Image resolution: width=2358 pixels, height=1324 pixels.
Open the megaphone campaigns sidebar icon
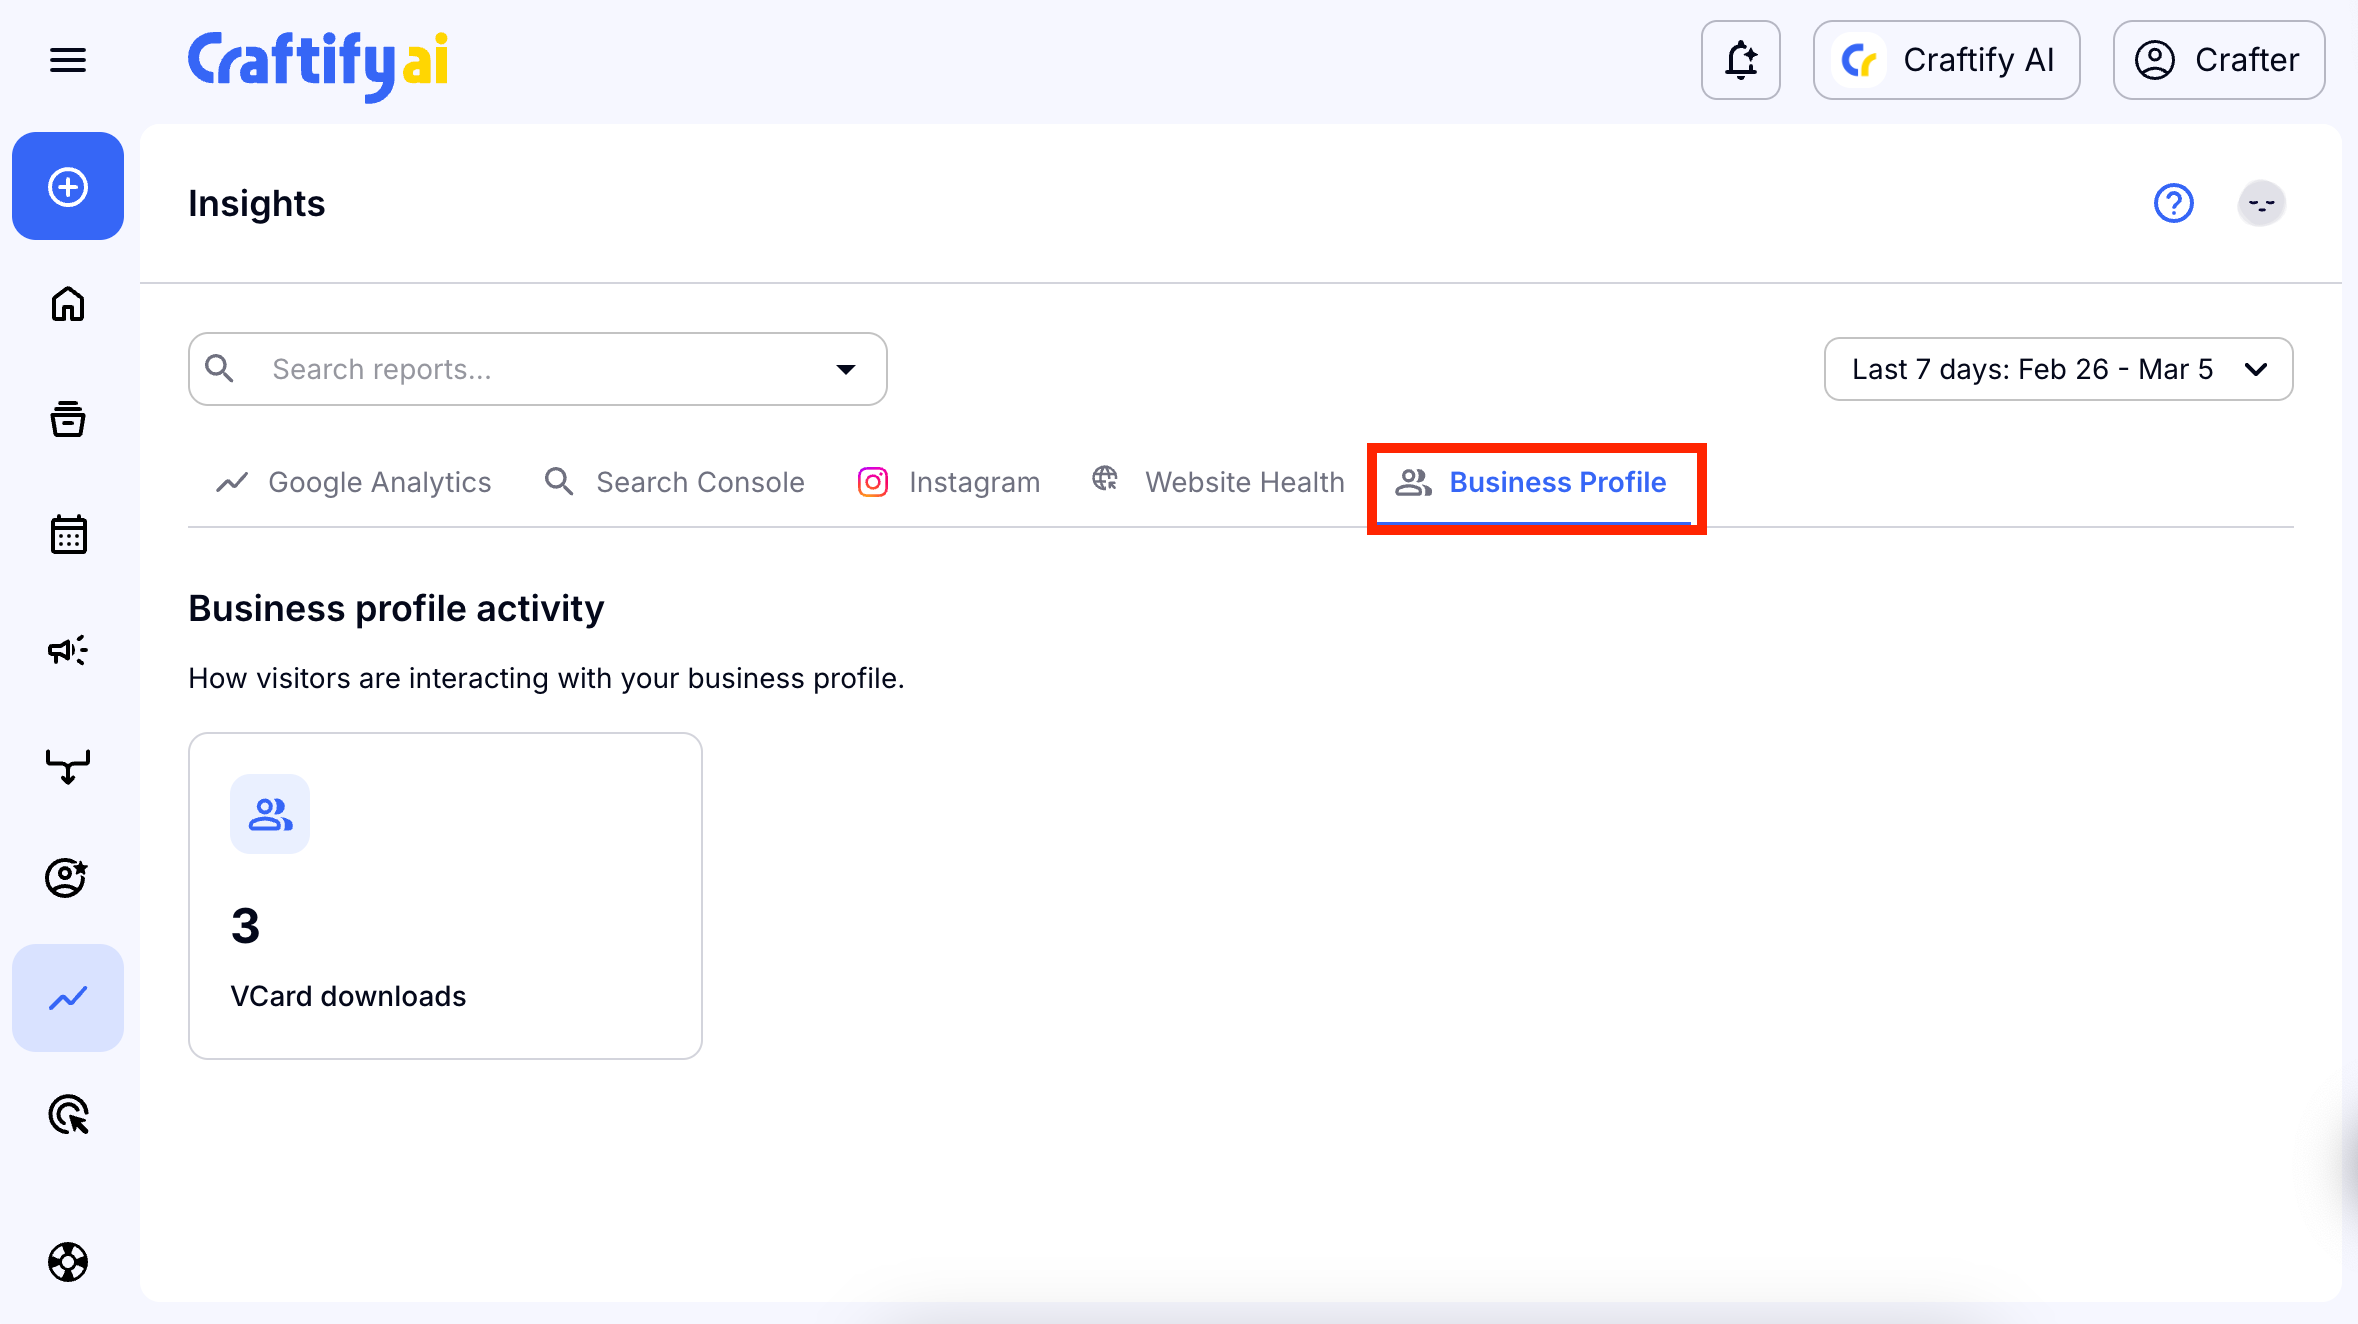[68, 651]
